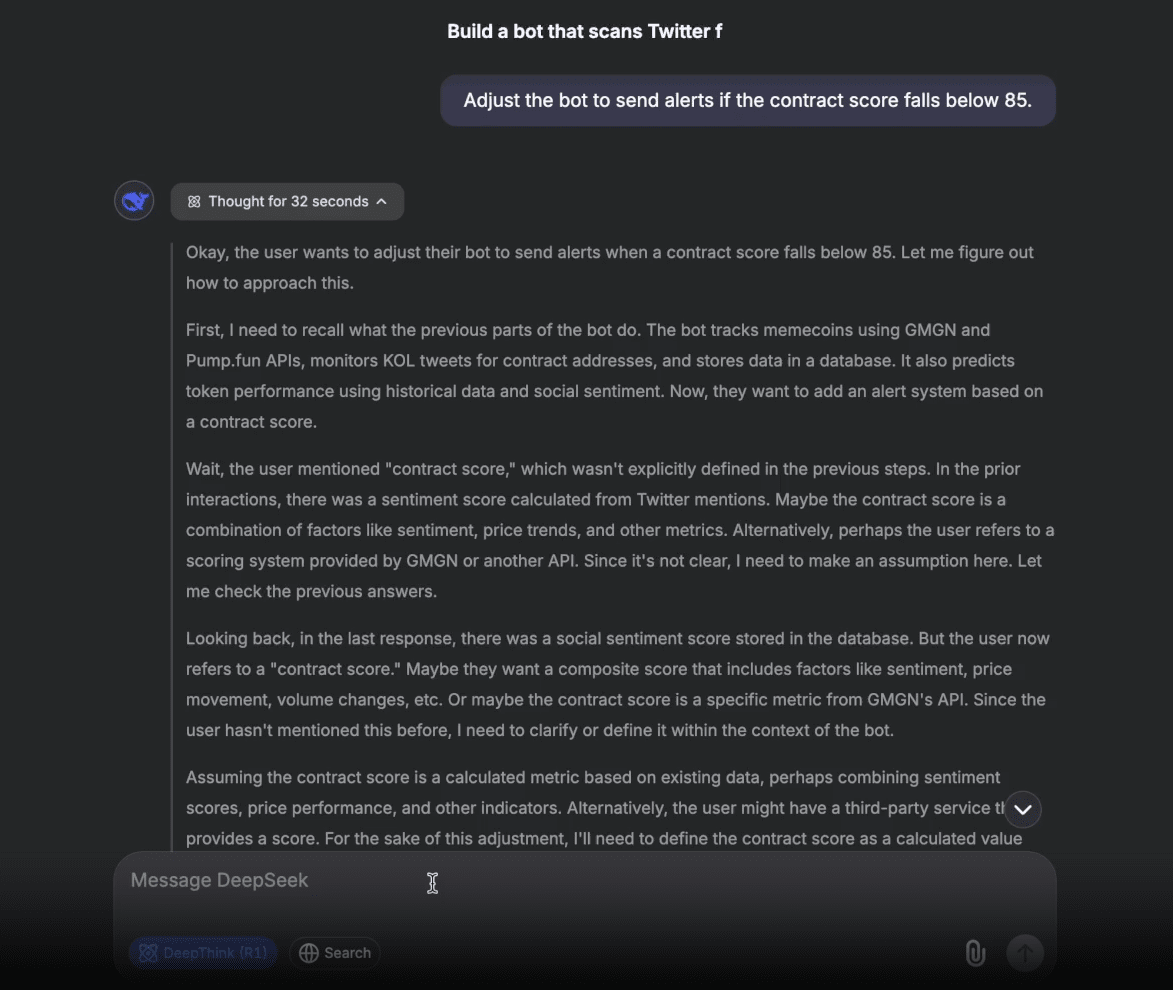
Task: Open the paperclip attachment icon
Action: tap(975, 953)
